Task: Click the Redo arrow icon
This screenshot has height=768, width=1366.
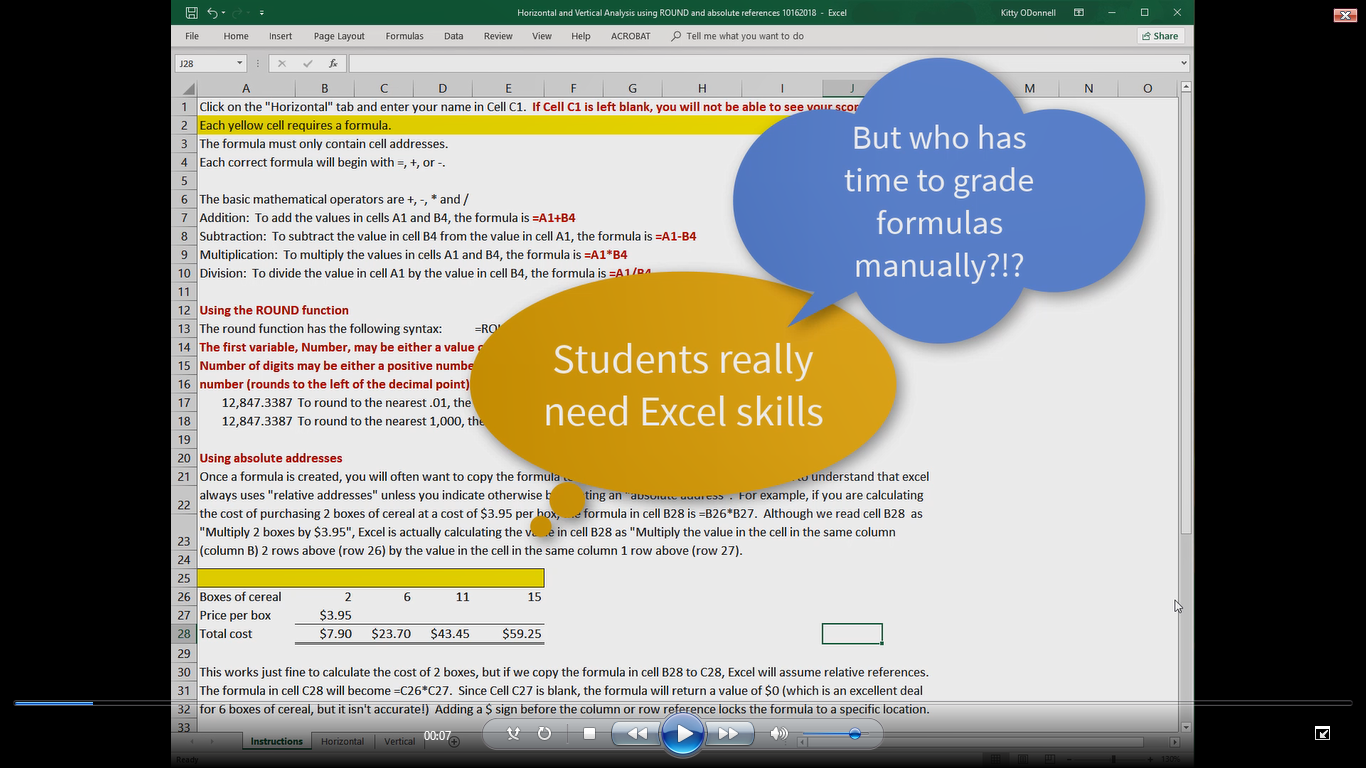Action: point(237,13)
